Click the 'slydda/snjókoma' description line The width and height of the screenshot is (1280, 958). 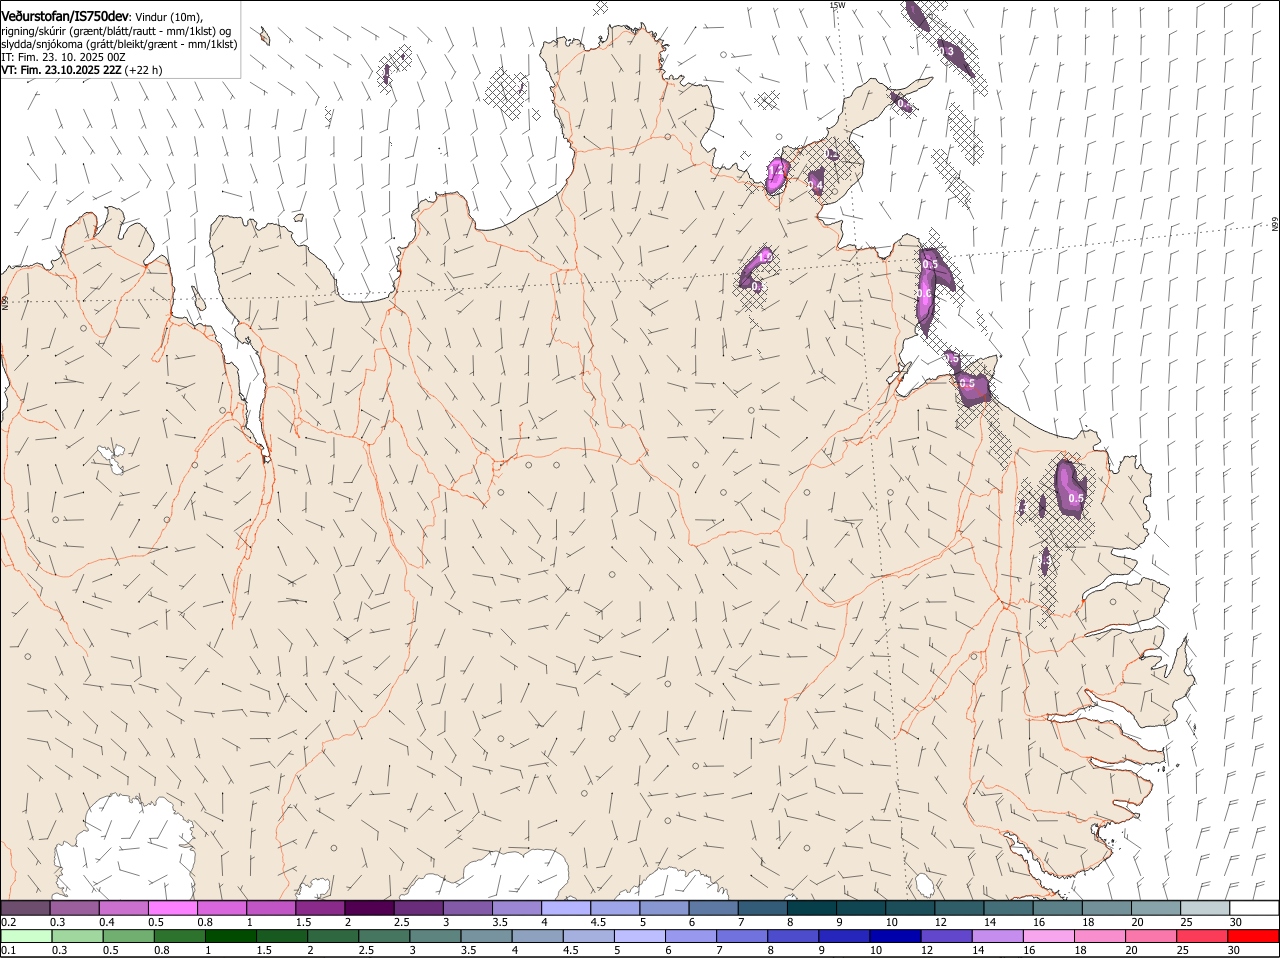pos(119,44)
